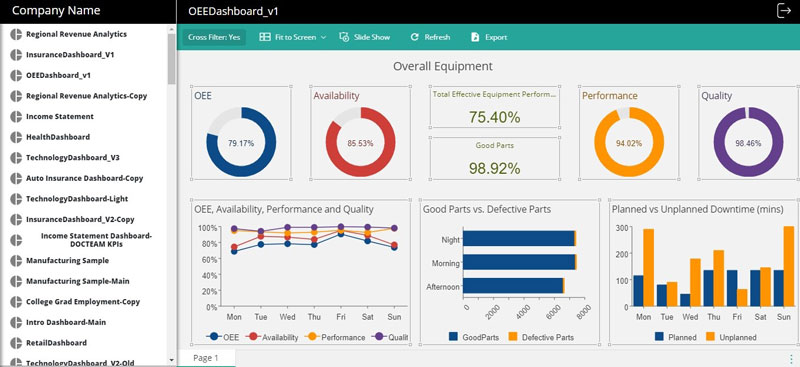Toggle Unplanned series in downtime legend
Image resolution: width=800 pixels, height=367 pixels.
(731, 337)
